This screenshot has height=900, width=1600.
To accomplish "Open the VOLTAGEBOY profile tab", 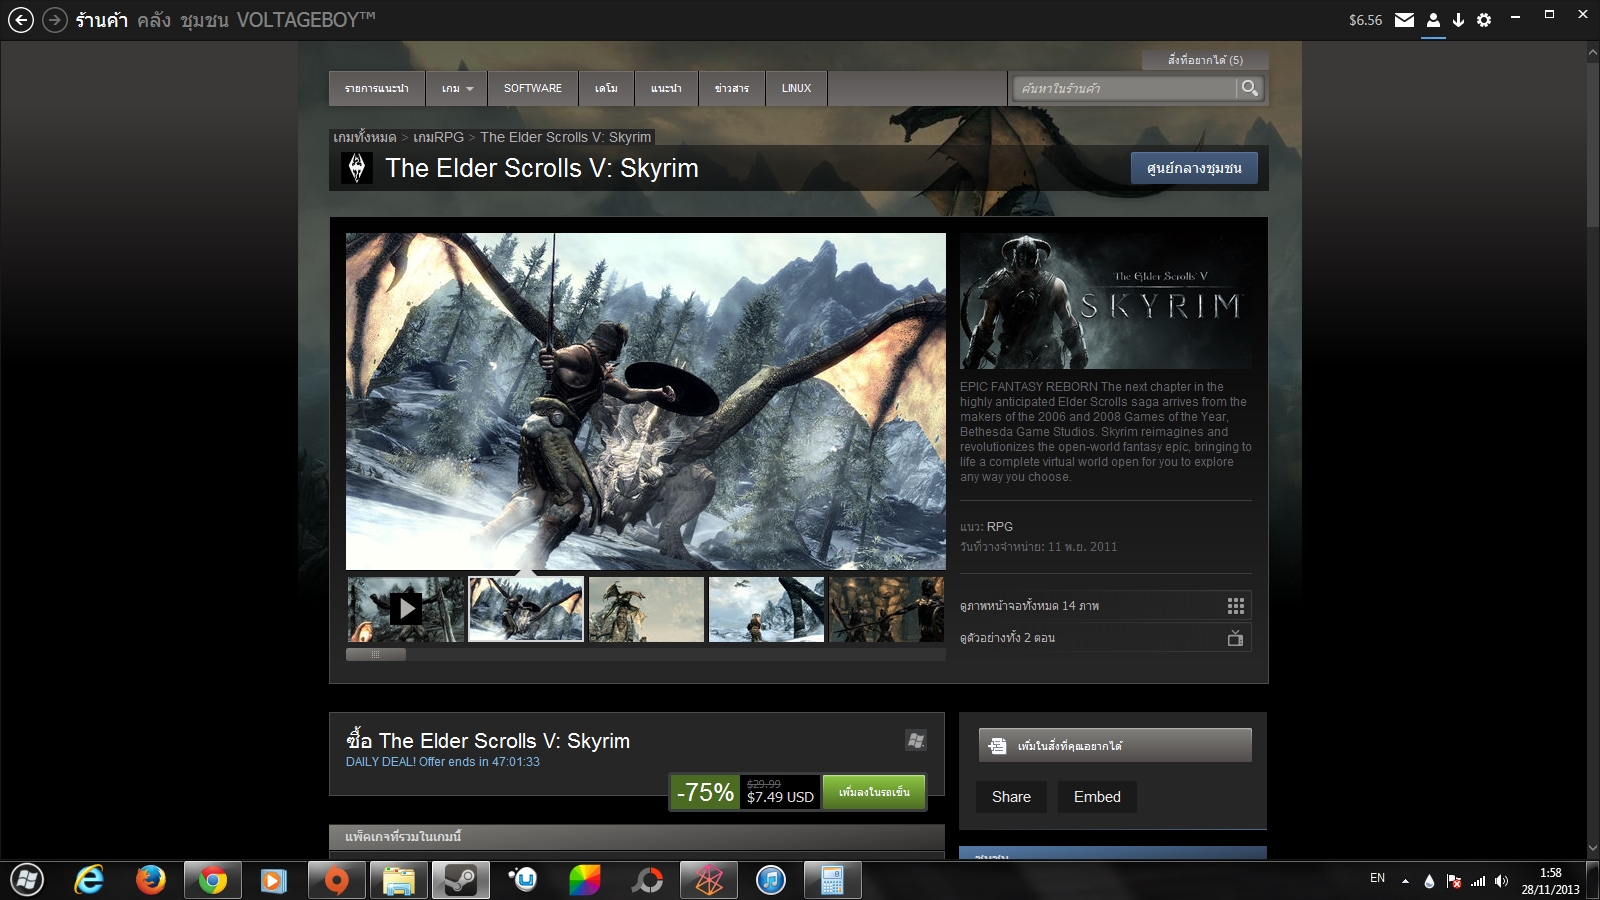I will (x=306, y=20).
